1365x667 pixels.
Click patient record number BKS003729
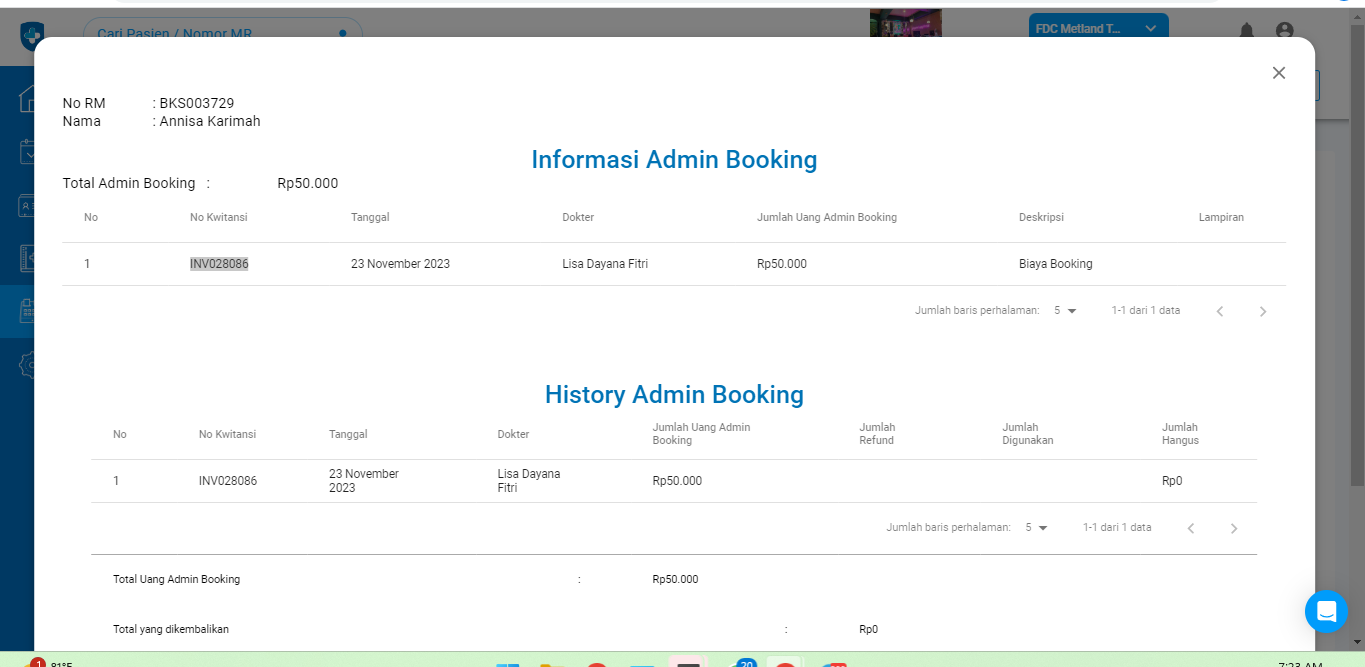tap(197, 103)
